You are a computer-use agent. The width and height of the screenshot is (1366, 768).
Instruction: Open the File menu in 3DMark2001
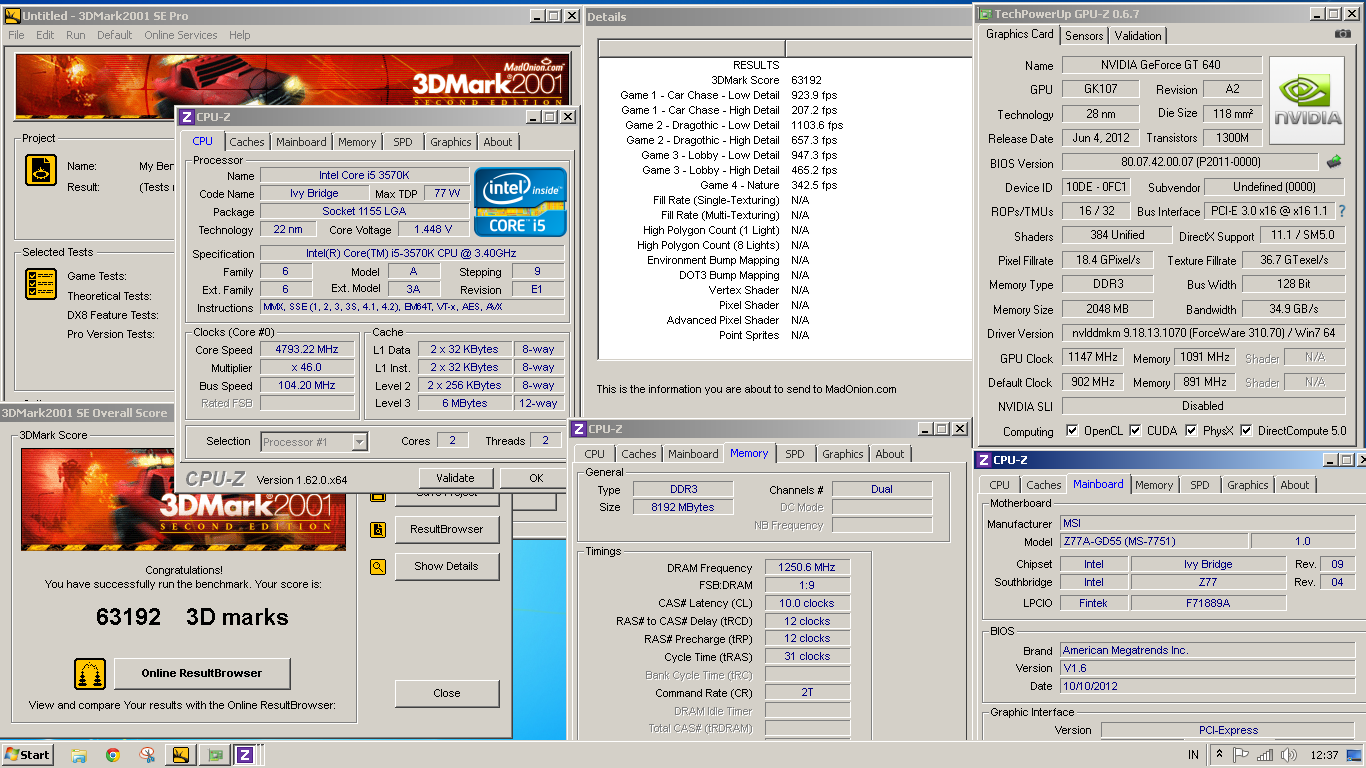[x=16, y=35]
